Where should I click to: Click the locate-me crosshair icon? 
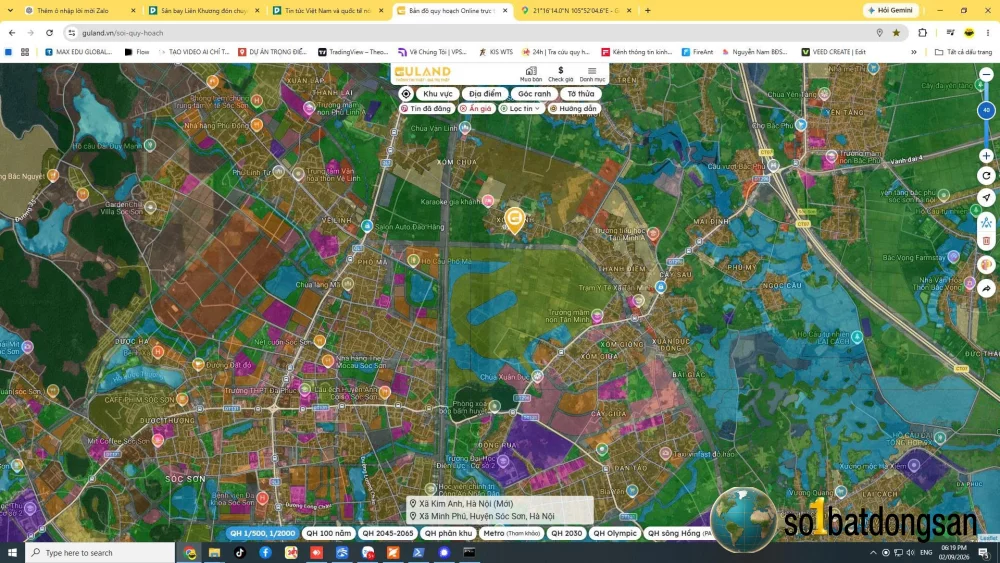[x=406, y=94]
